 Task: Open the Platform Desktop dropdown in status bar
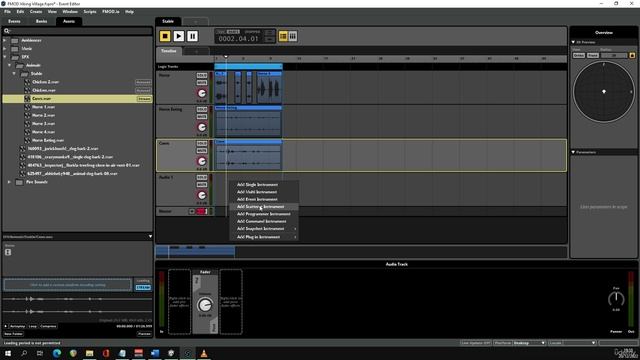coord(529,343)
